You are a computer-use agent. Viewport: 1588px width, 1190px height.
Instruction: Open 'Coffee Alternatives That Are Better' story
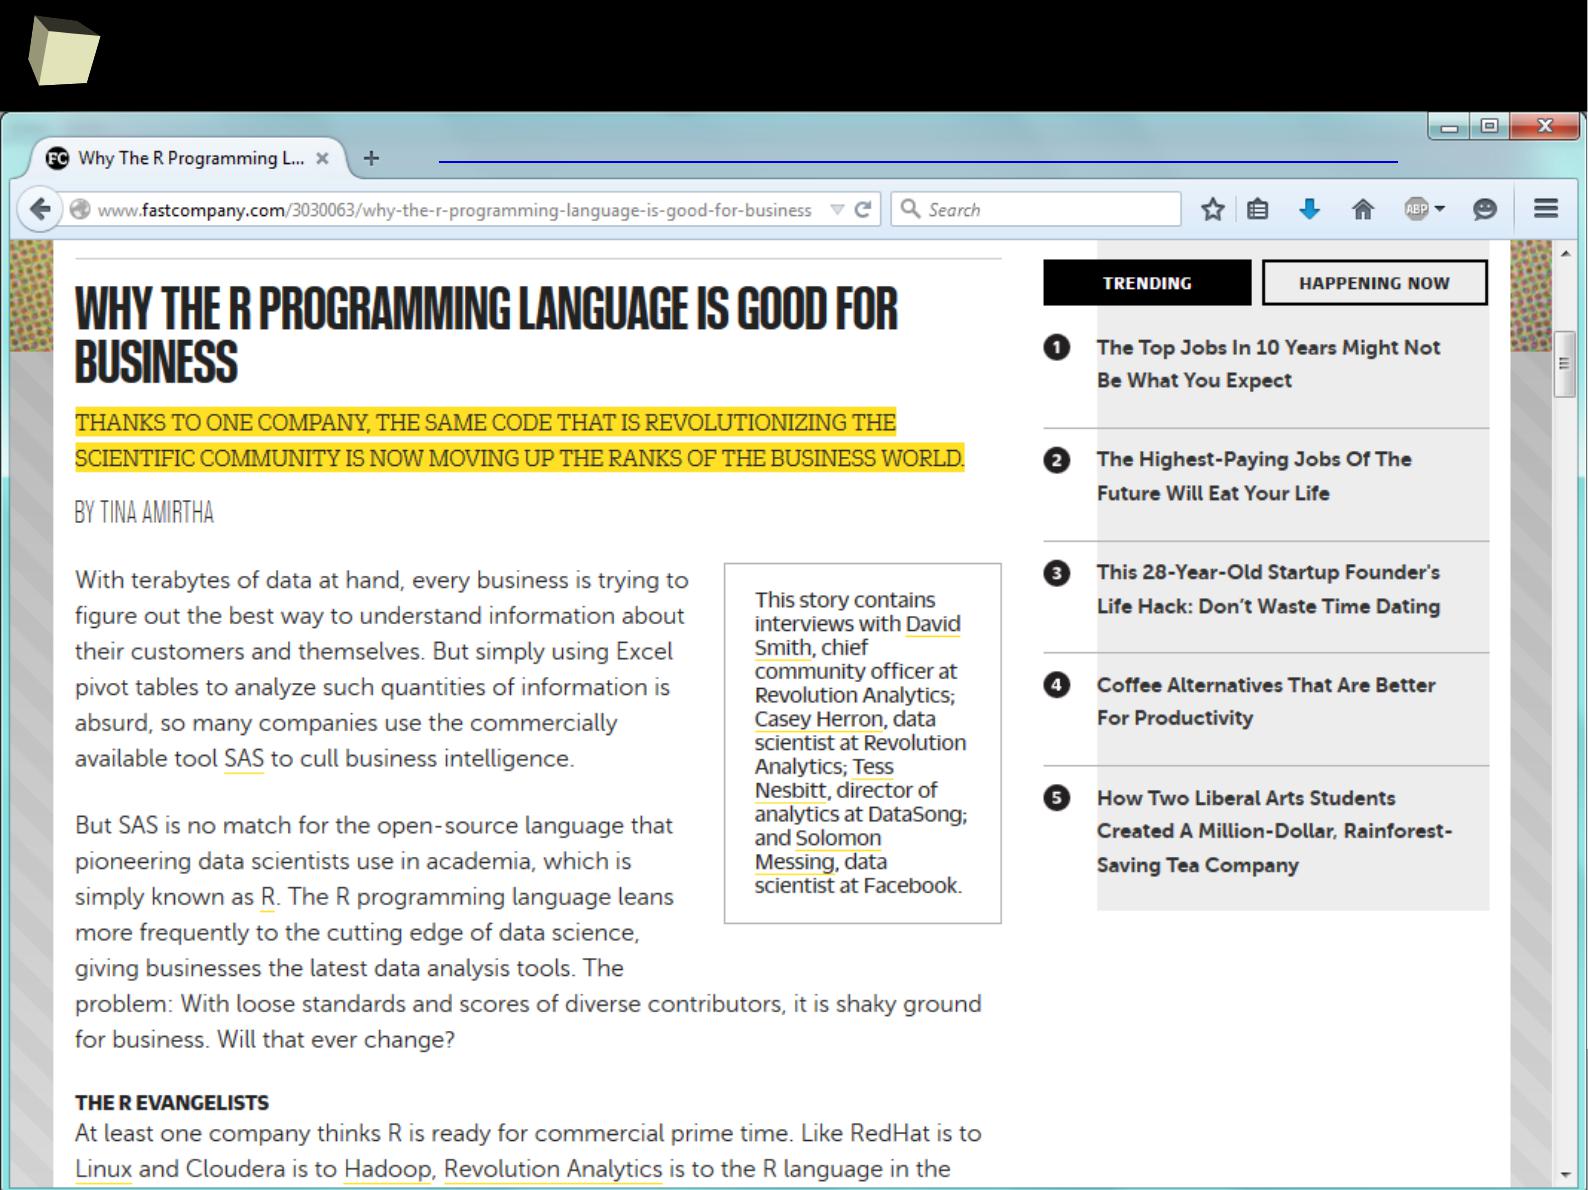tap(1266, 701)
